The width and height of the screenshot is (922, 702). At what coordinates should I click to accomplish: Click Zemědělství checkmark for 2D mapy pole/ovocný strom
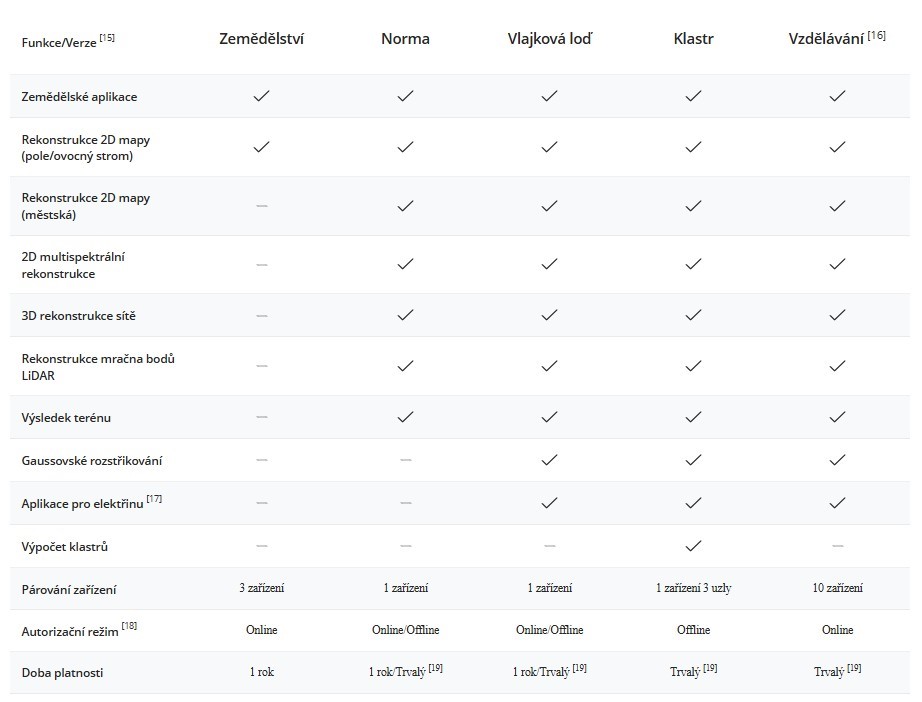(x=261, y=147)
